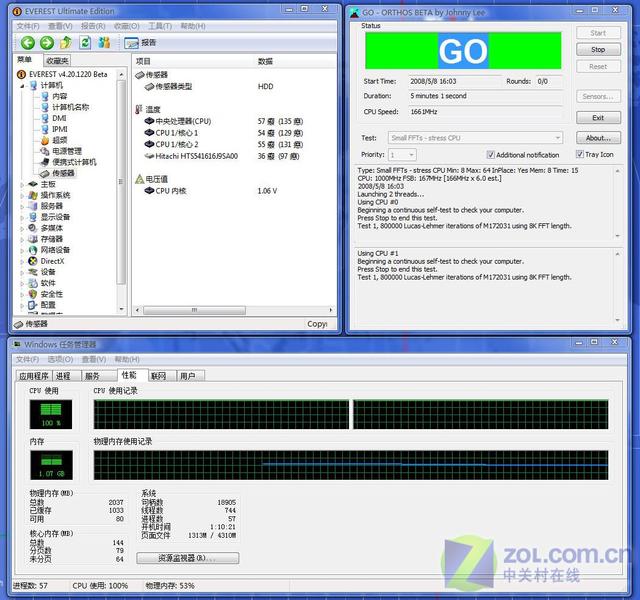Open EVEREST 文件(F) menu
Screen dimensions: 640x600
coord(28,26)
